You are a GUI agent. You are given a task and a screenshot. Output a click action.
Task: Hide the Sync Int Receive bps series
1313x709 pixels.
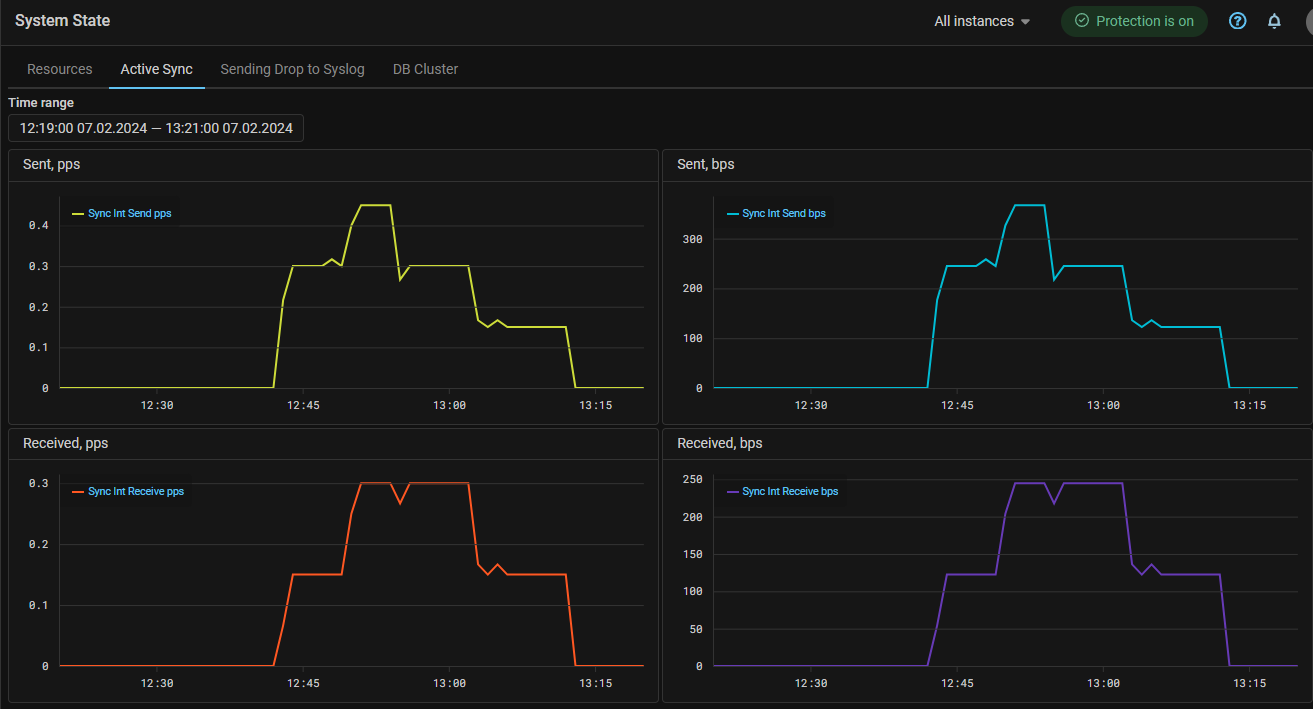coord(789,492)
